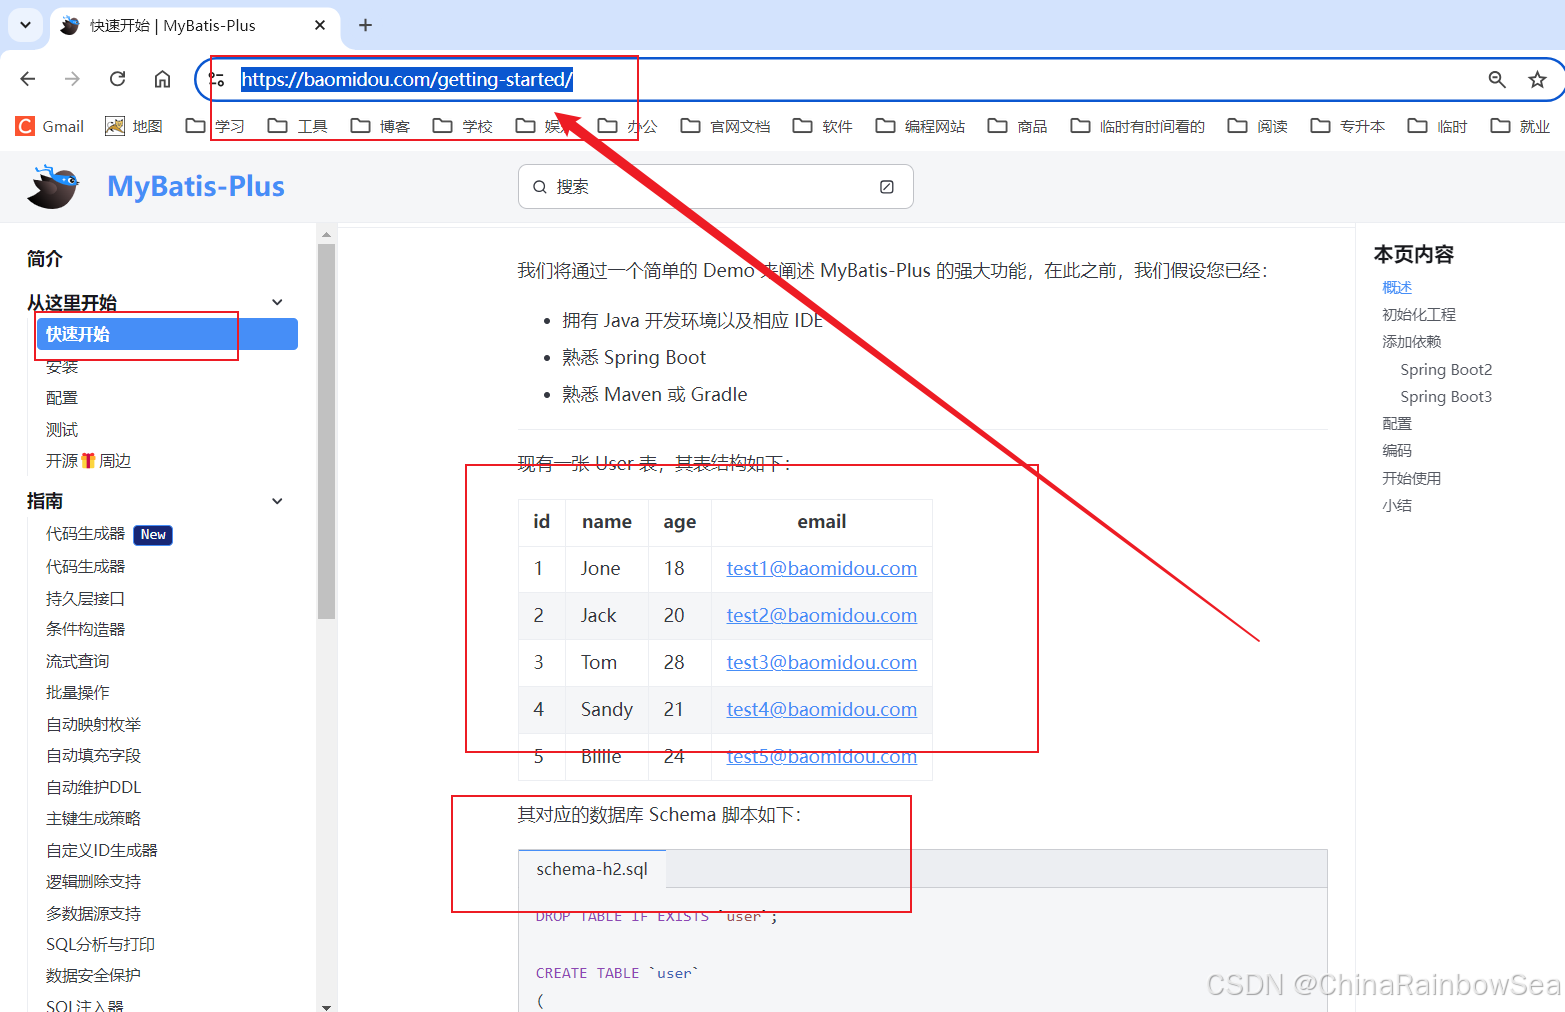Open the 博客 bookmarks folder
The image size is (1565, 1012).
(x=380, y=126)
